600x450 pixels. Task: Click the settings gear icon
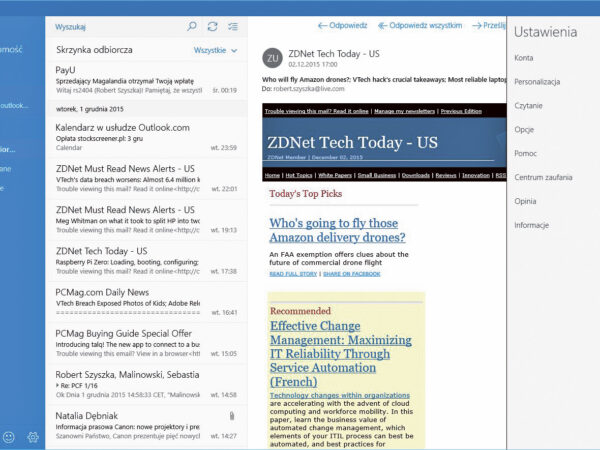click(33, 437)
